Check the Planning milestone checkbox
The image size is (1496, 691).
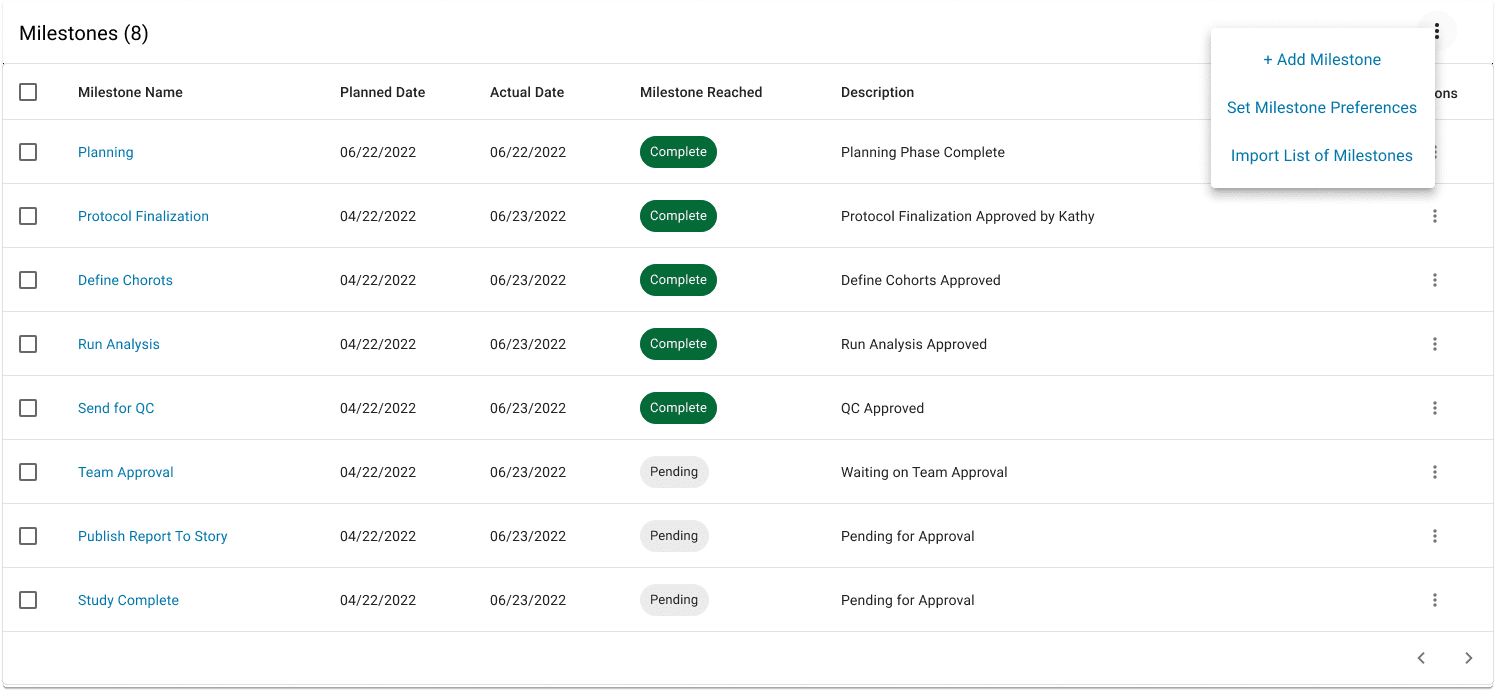click(28, 152)
